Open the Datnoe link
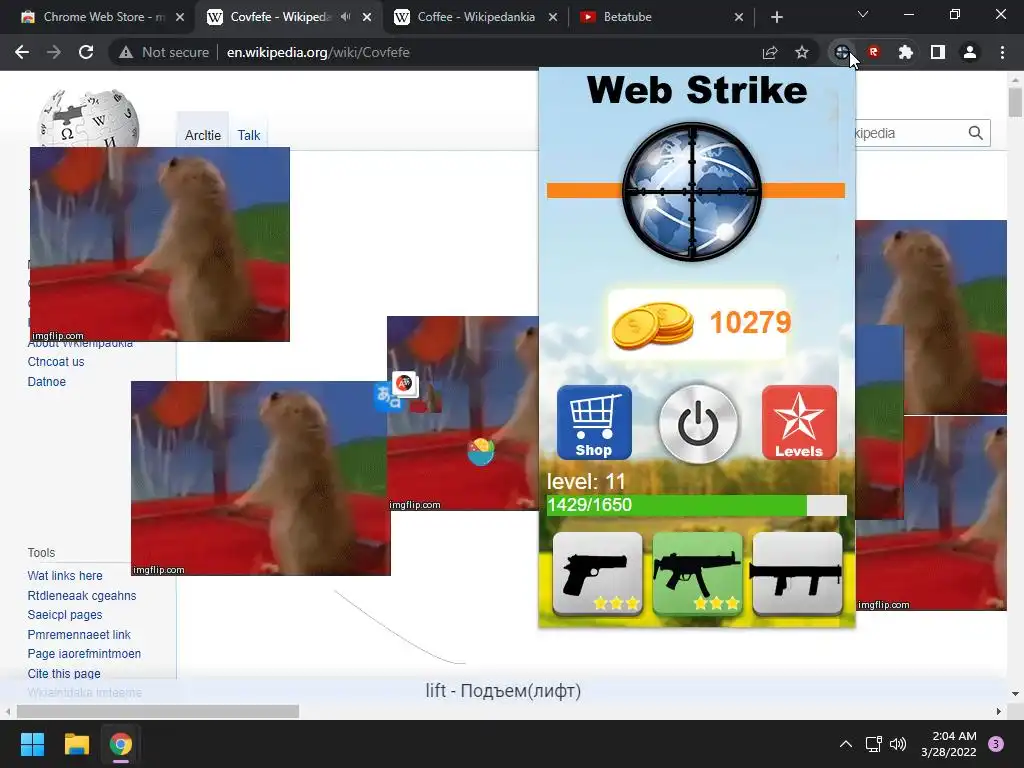Image resolution: width=1024 pixels, height=768 pixels. [x=46, y=382]
